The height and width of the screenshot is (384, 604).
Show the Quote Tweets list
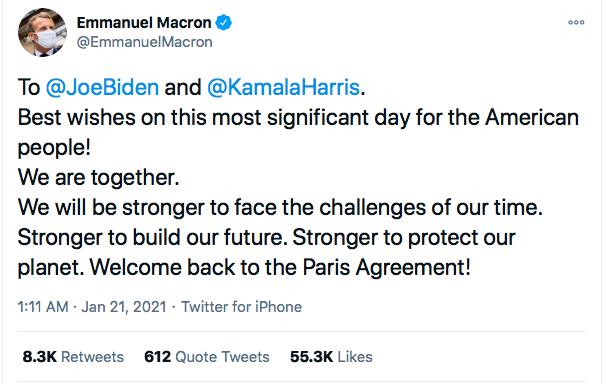pos(222,357)
